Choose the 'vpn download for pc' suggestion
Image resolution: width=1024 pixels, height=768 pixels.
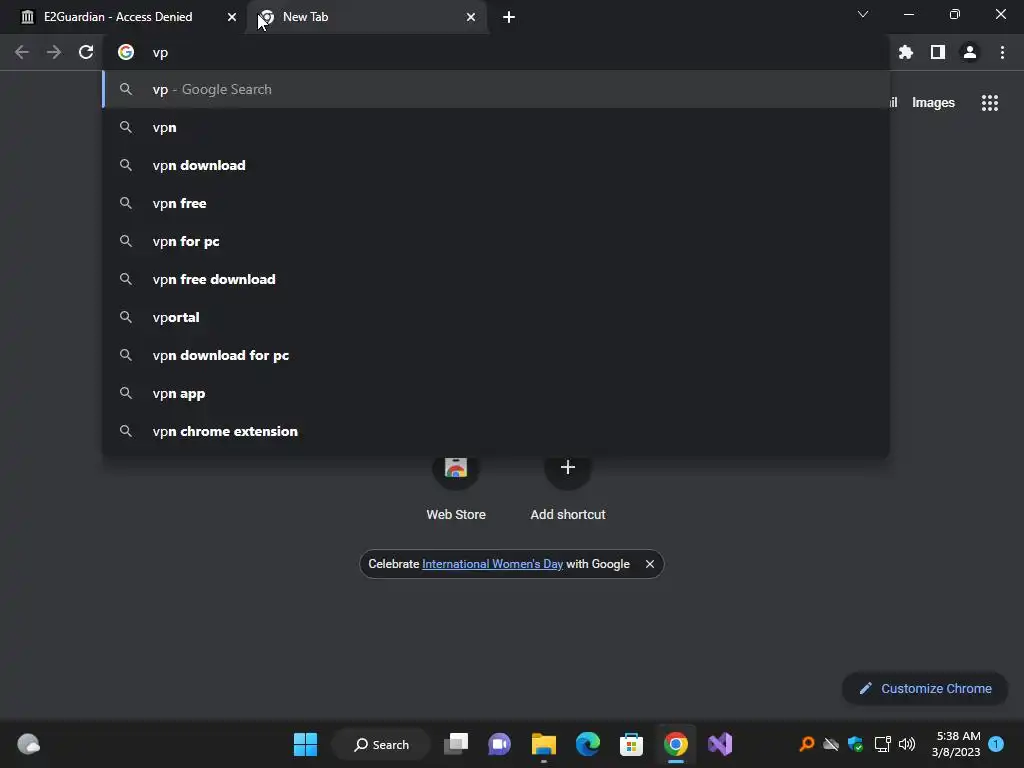point(496,355)
